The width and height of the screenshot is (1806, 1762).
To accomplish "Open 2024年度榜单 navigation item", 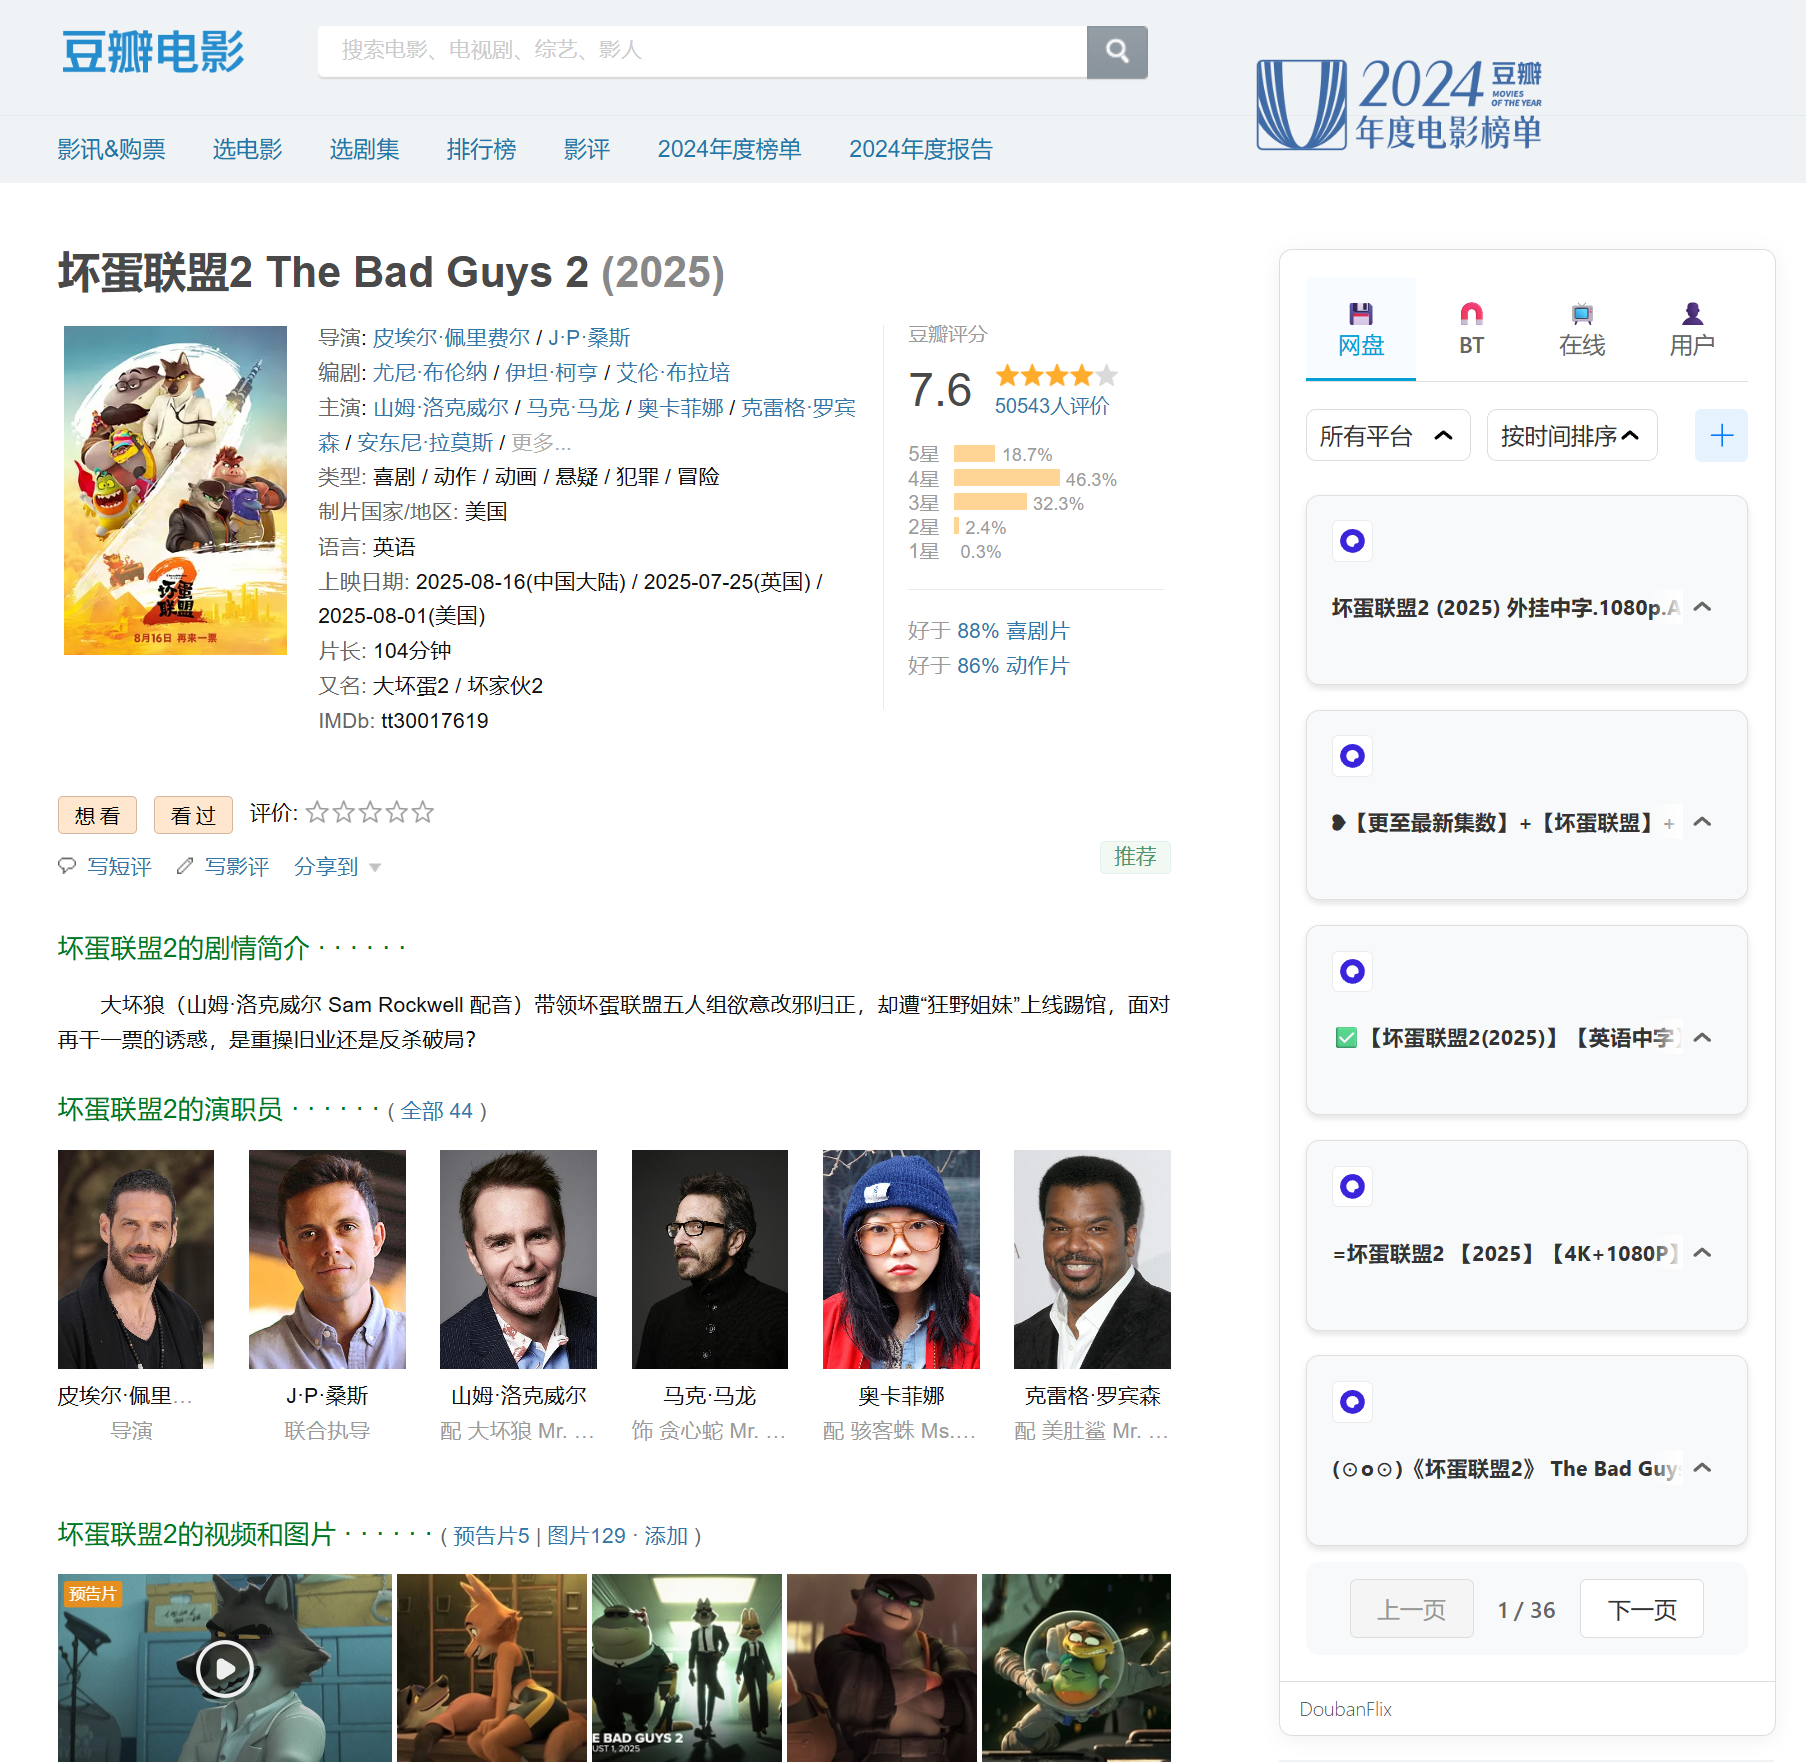I will click(729, 149).
